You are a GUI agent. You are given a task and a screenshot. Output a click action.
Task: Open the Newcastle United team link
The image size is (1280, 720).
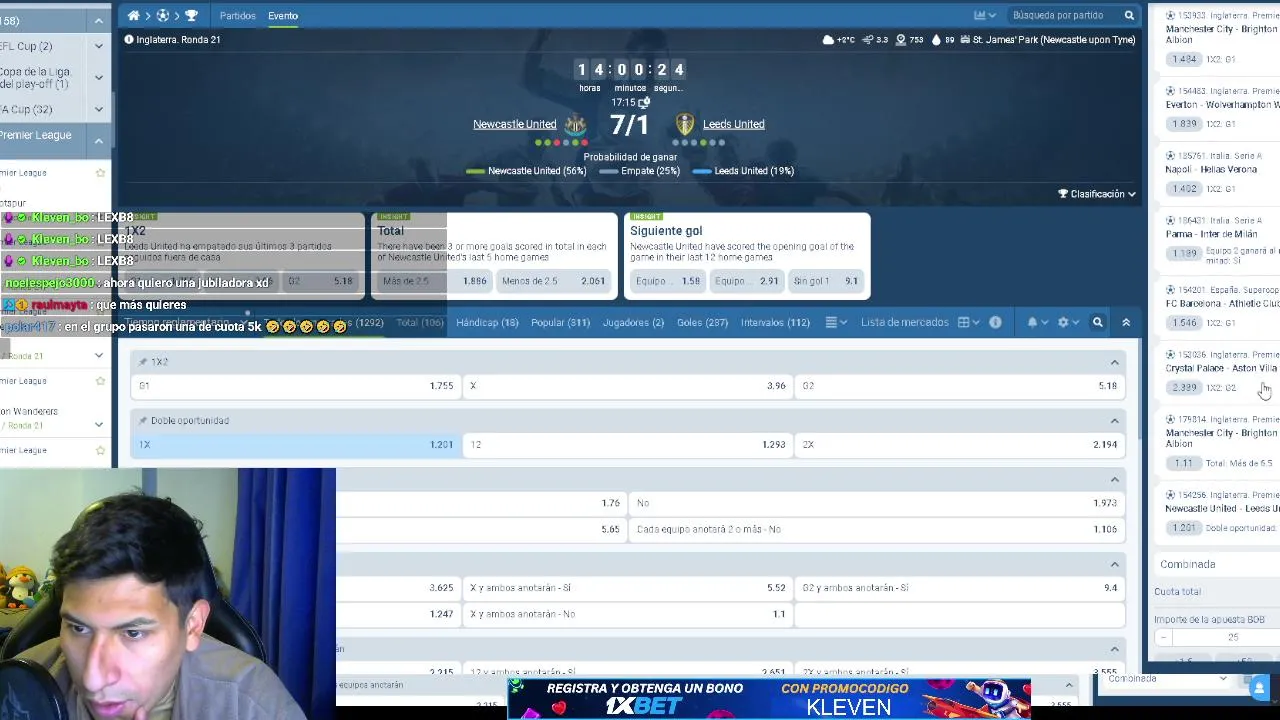(514, 124)
